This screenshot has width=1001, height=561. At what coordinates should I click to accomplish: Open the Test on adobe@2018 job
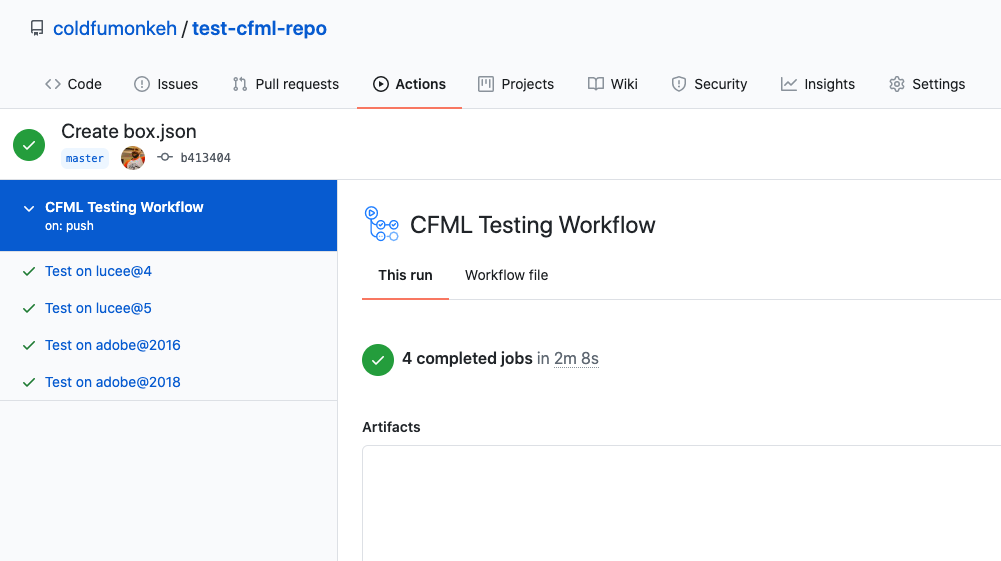pos(112,382)
